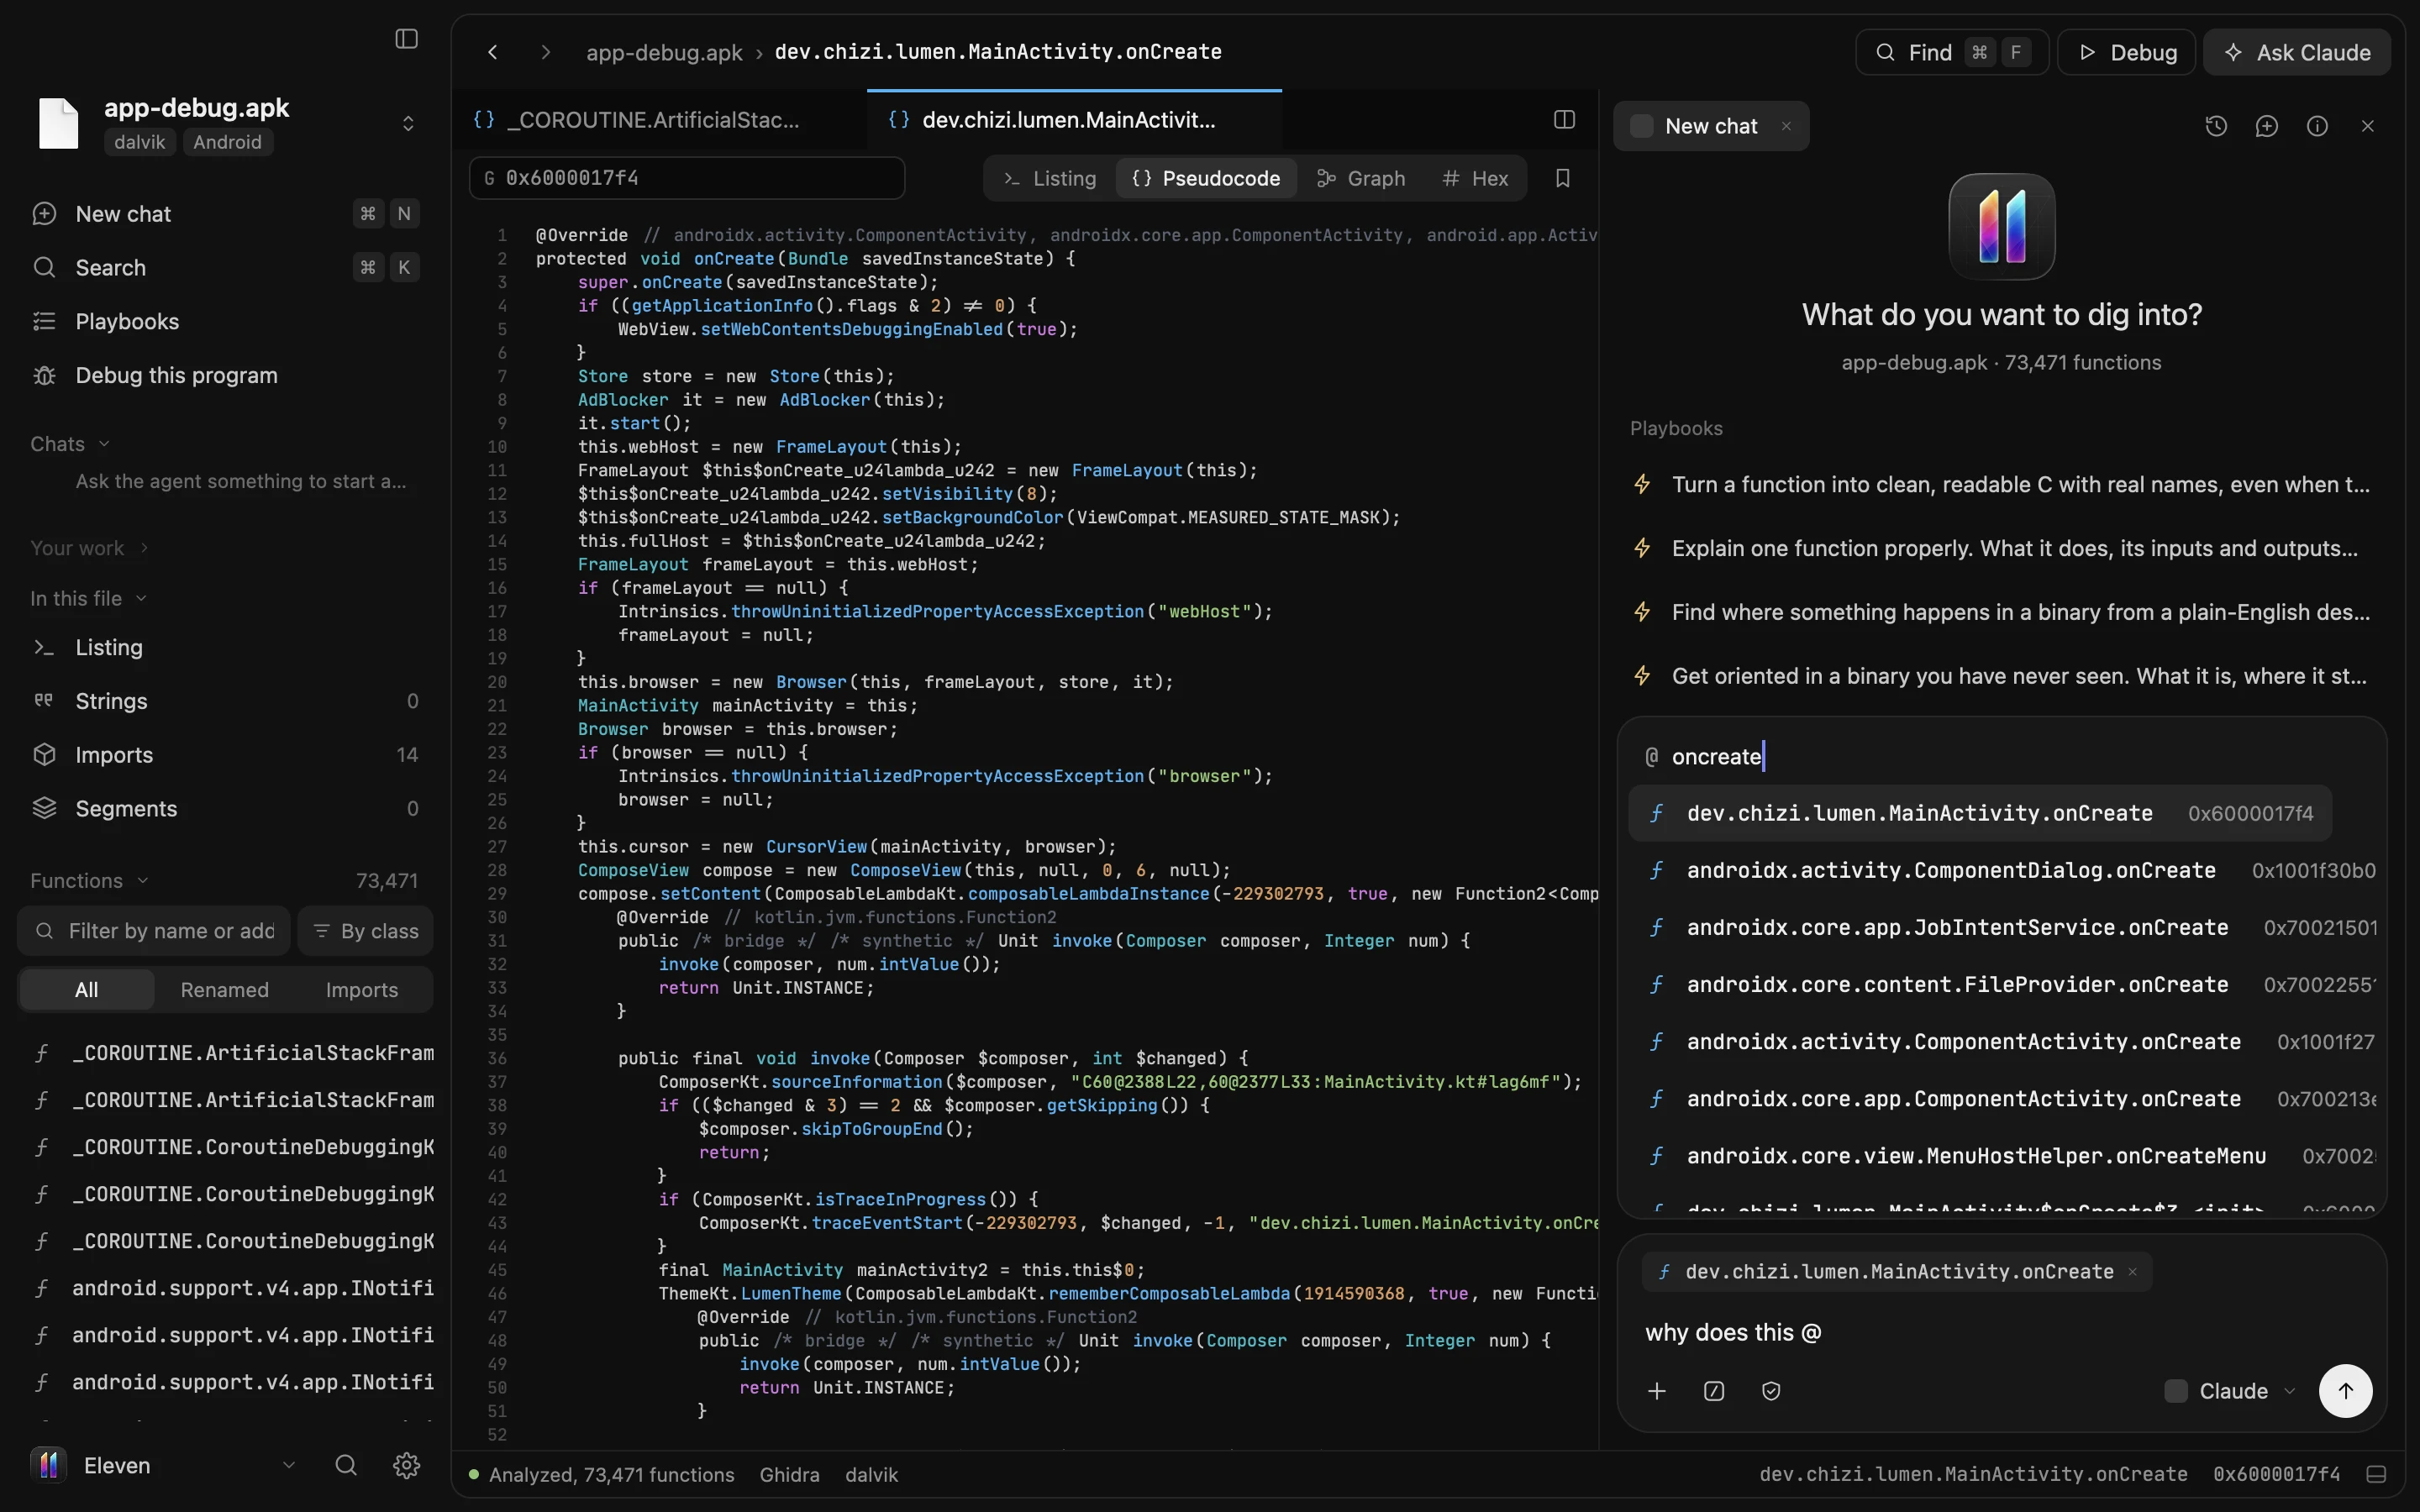
Task: Toggle the left sidebar panel icon
Action: tap(406, 39)
